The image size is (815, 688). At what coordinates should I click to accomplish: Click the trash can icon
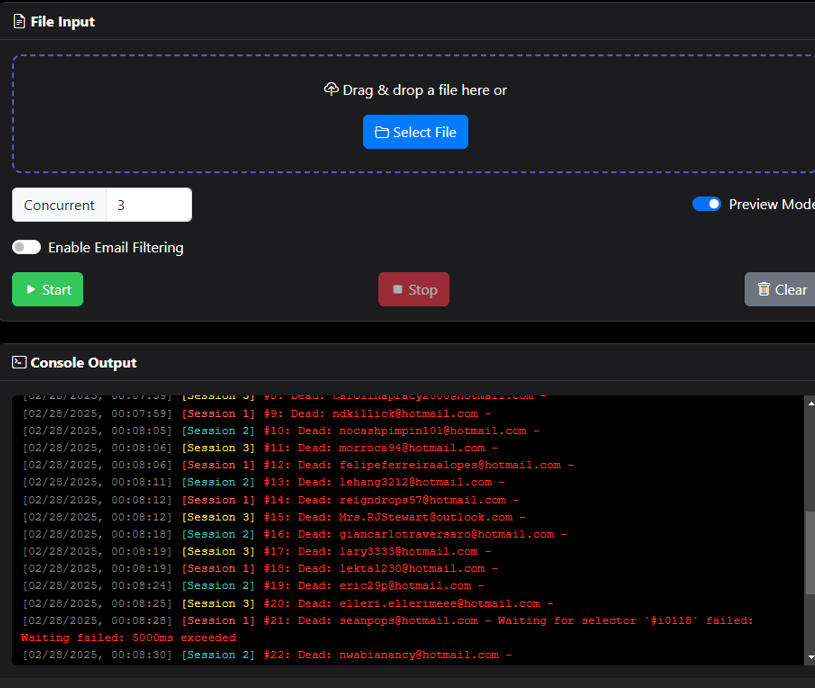coord(764,289)
